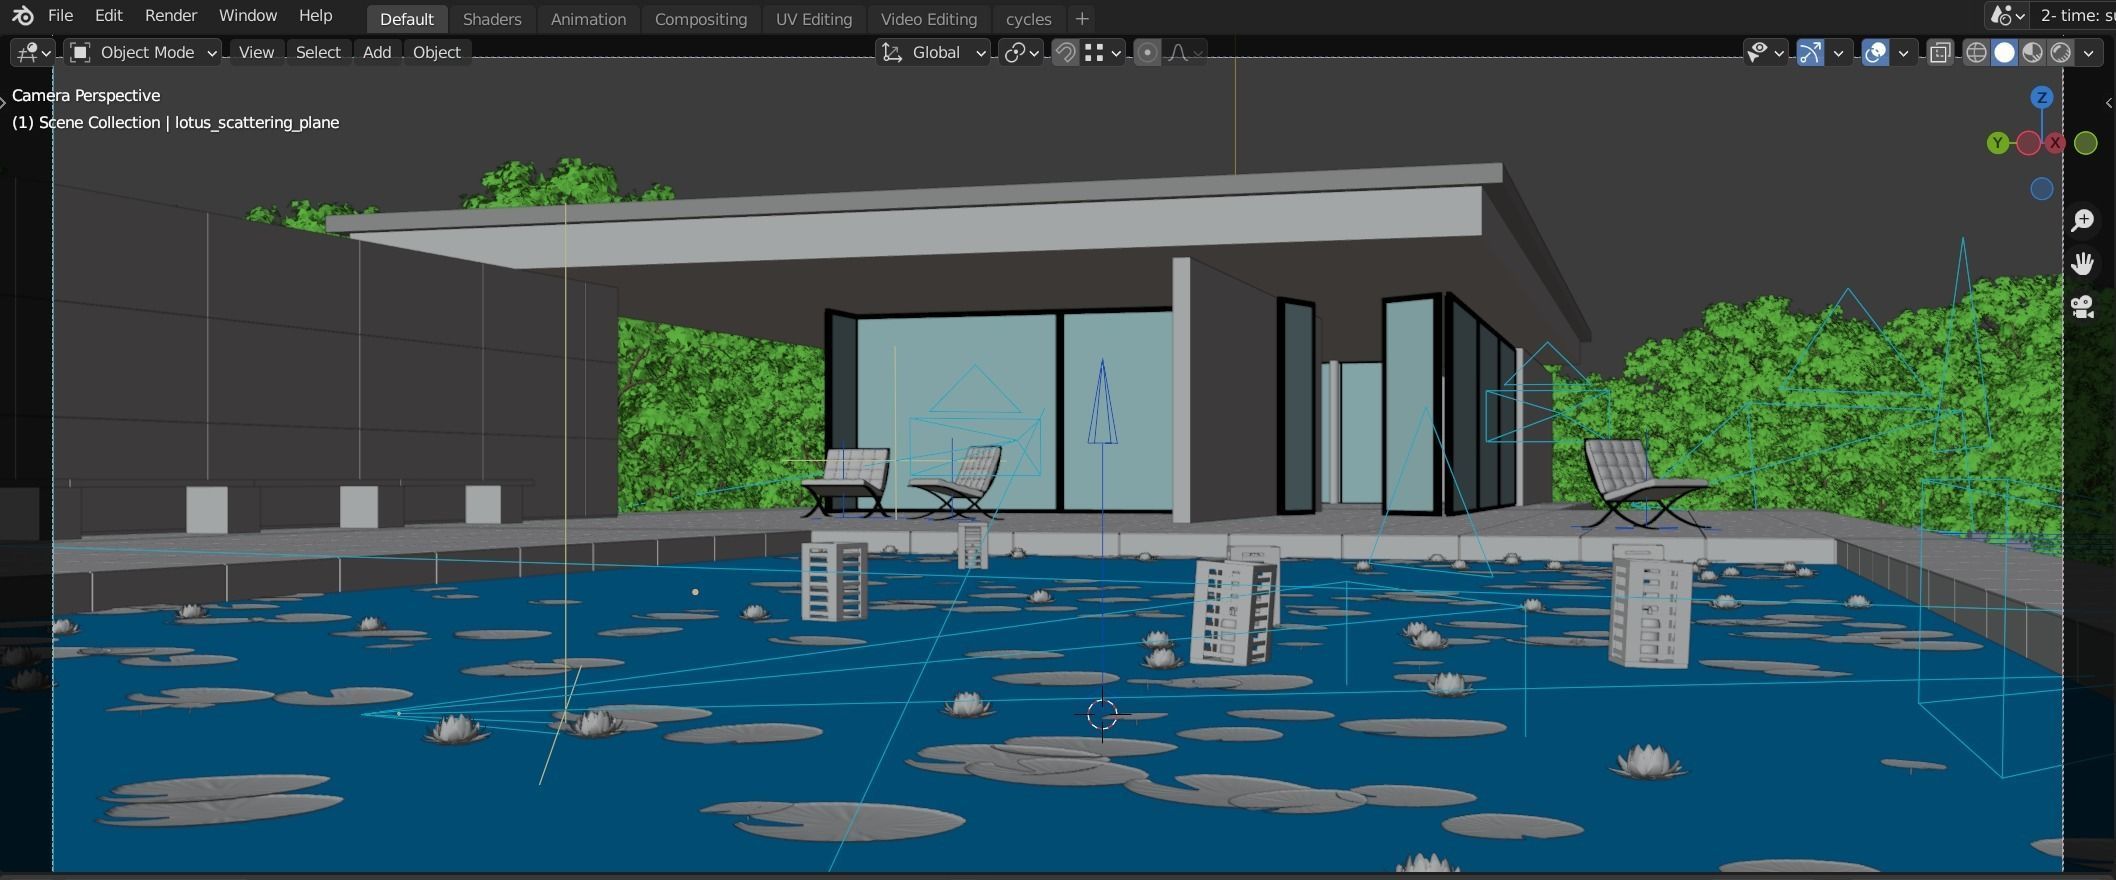Click the negative Y axis gizmo circle

click(x=2086, y=143)
